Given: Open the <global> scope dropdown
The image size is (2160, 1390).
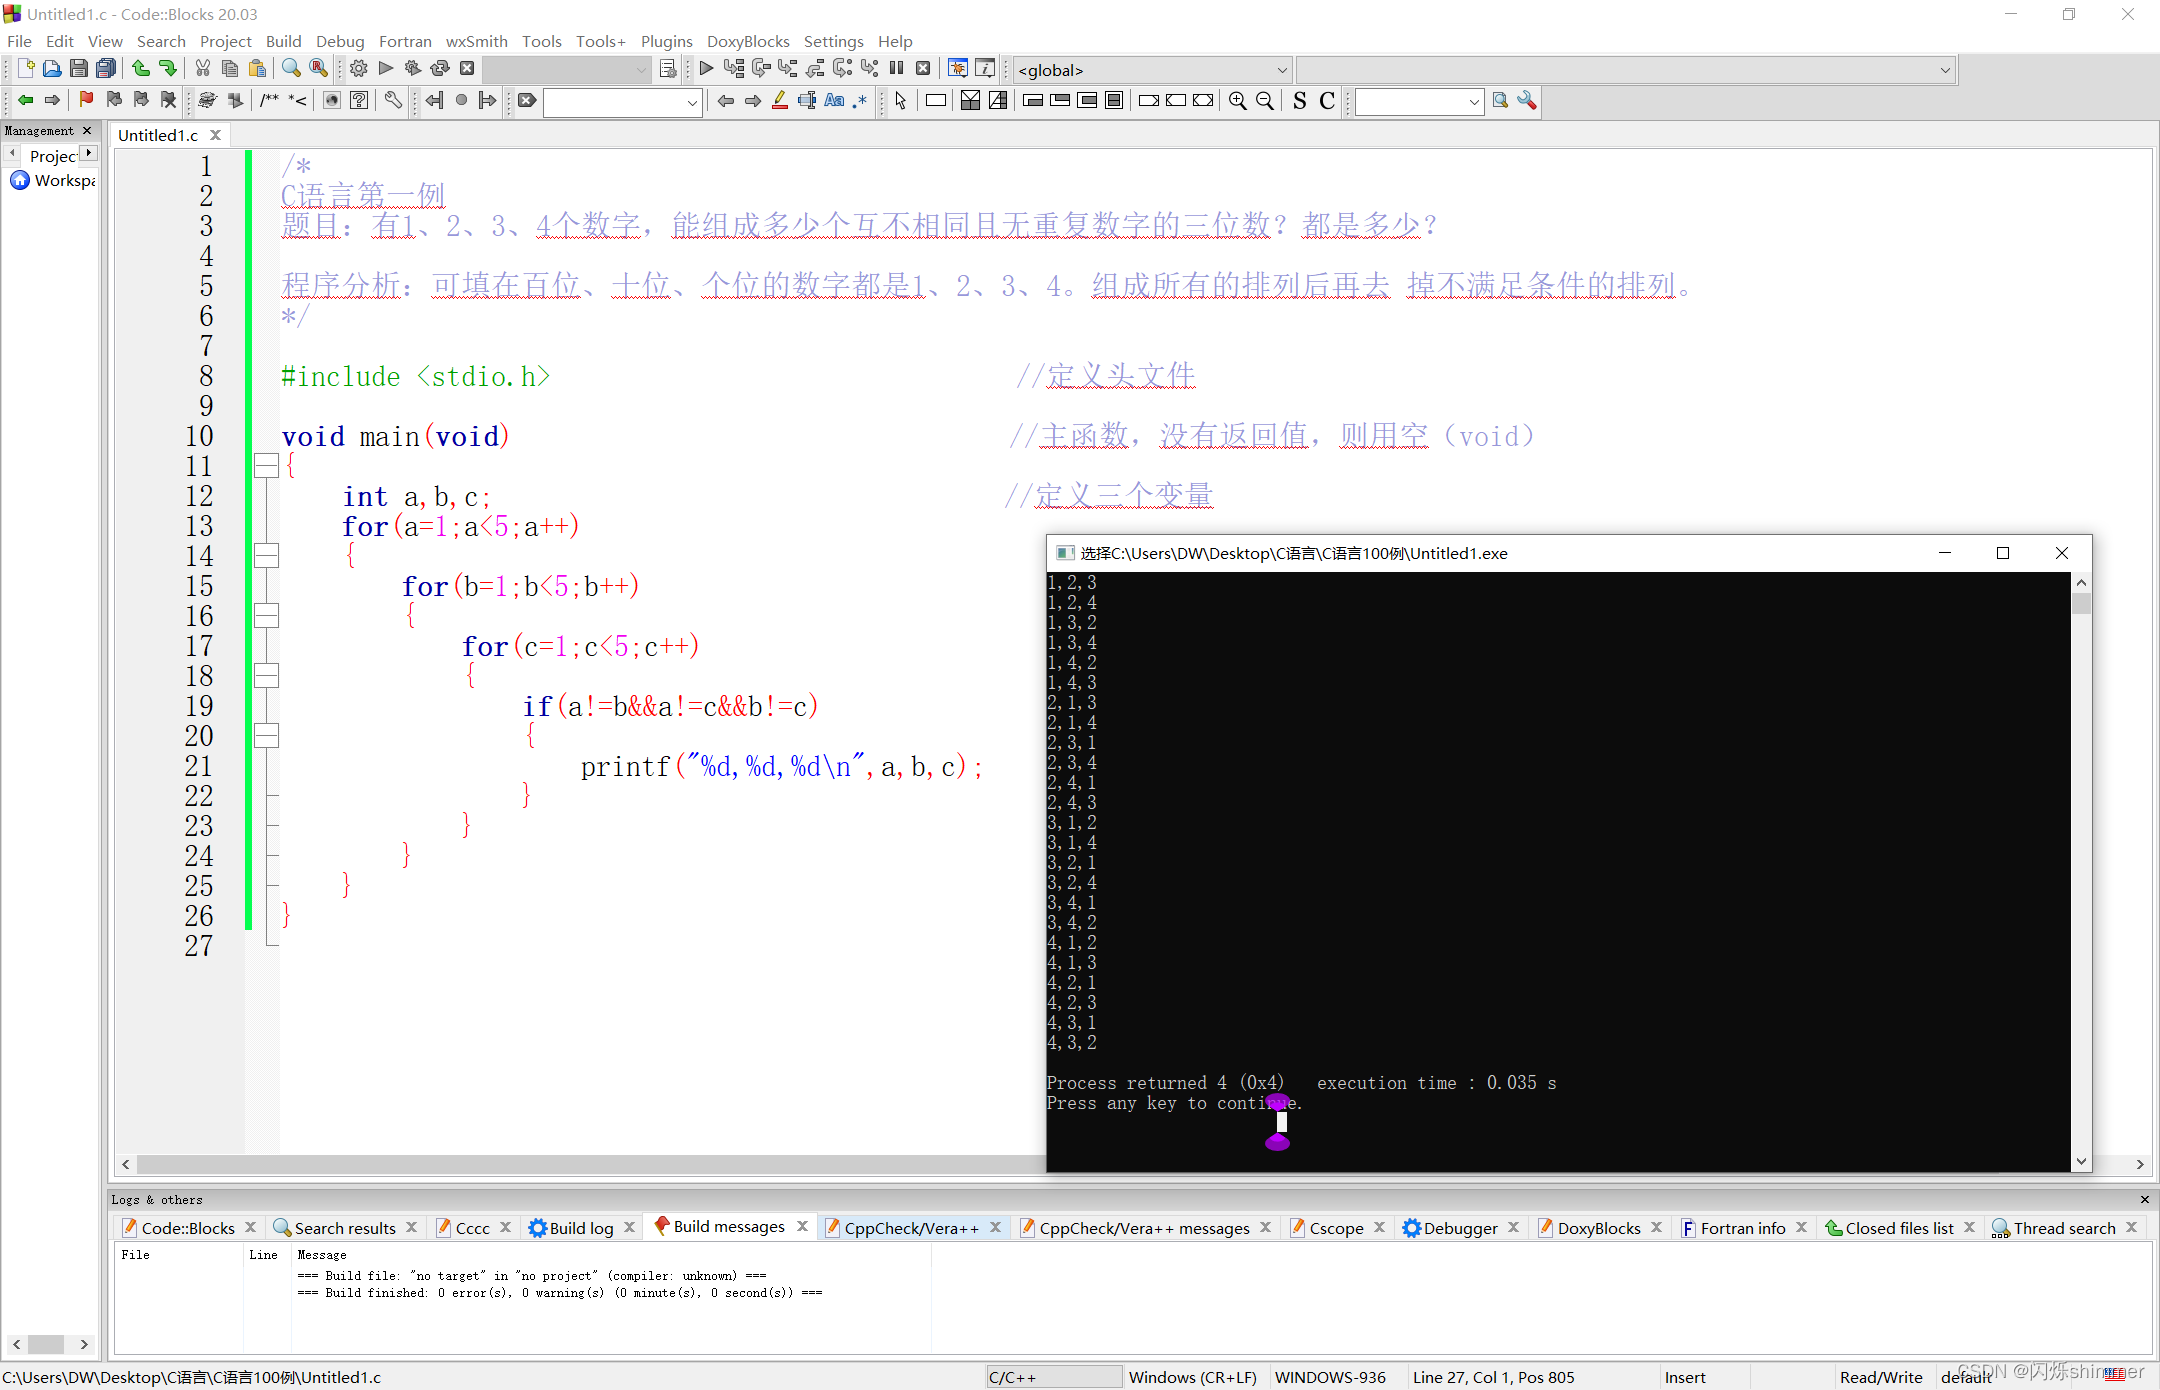Looking at the screenshot, I should pos(1151,70).
